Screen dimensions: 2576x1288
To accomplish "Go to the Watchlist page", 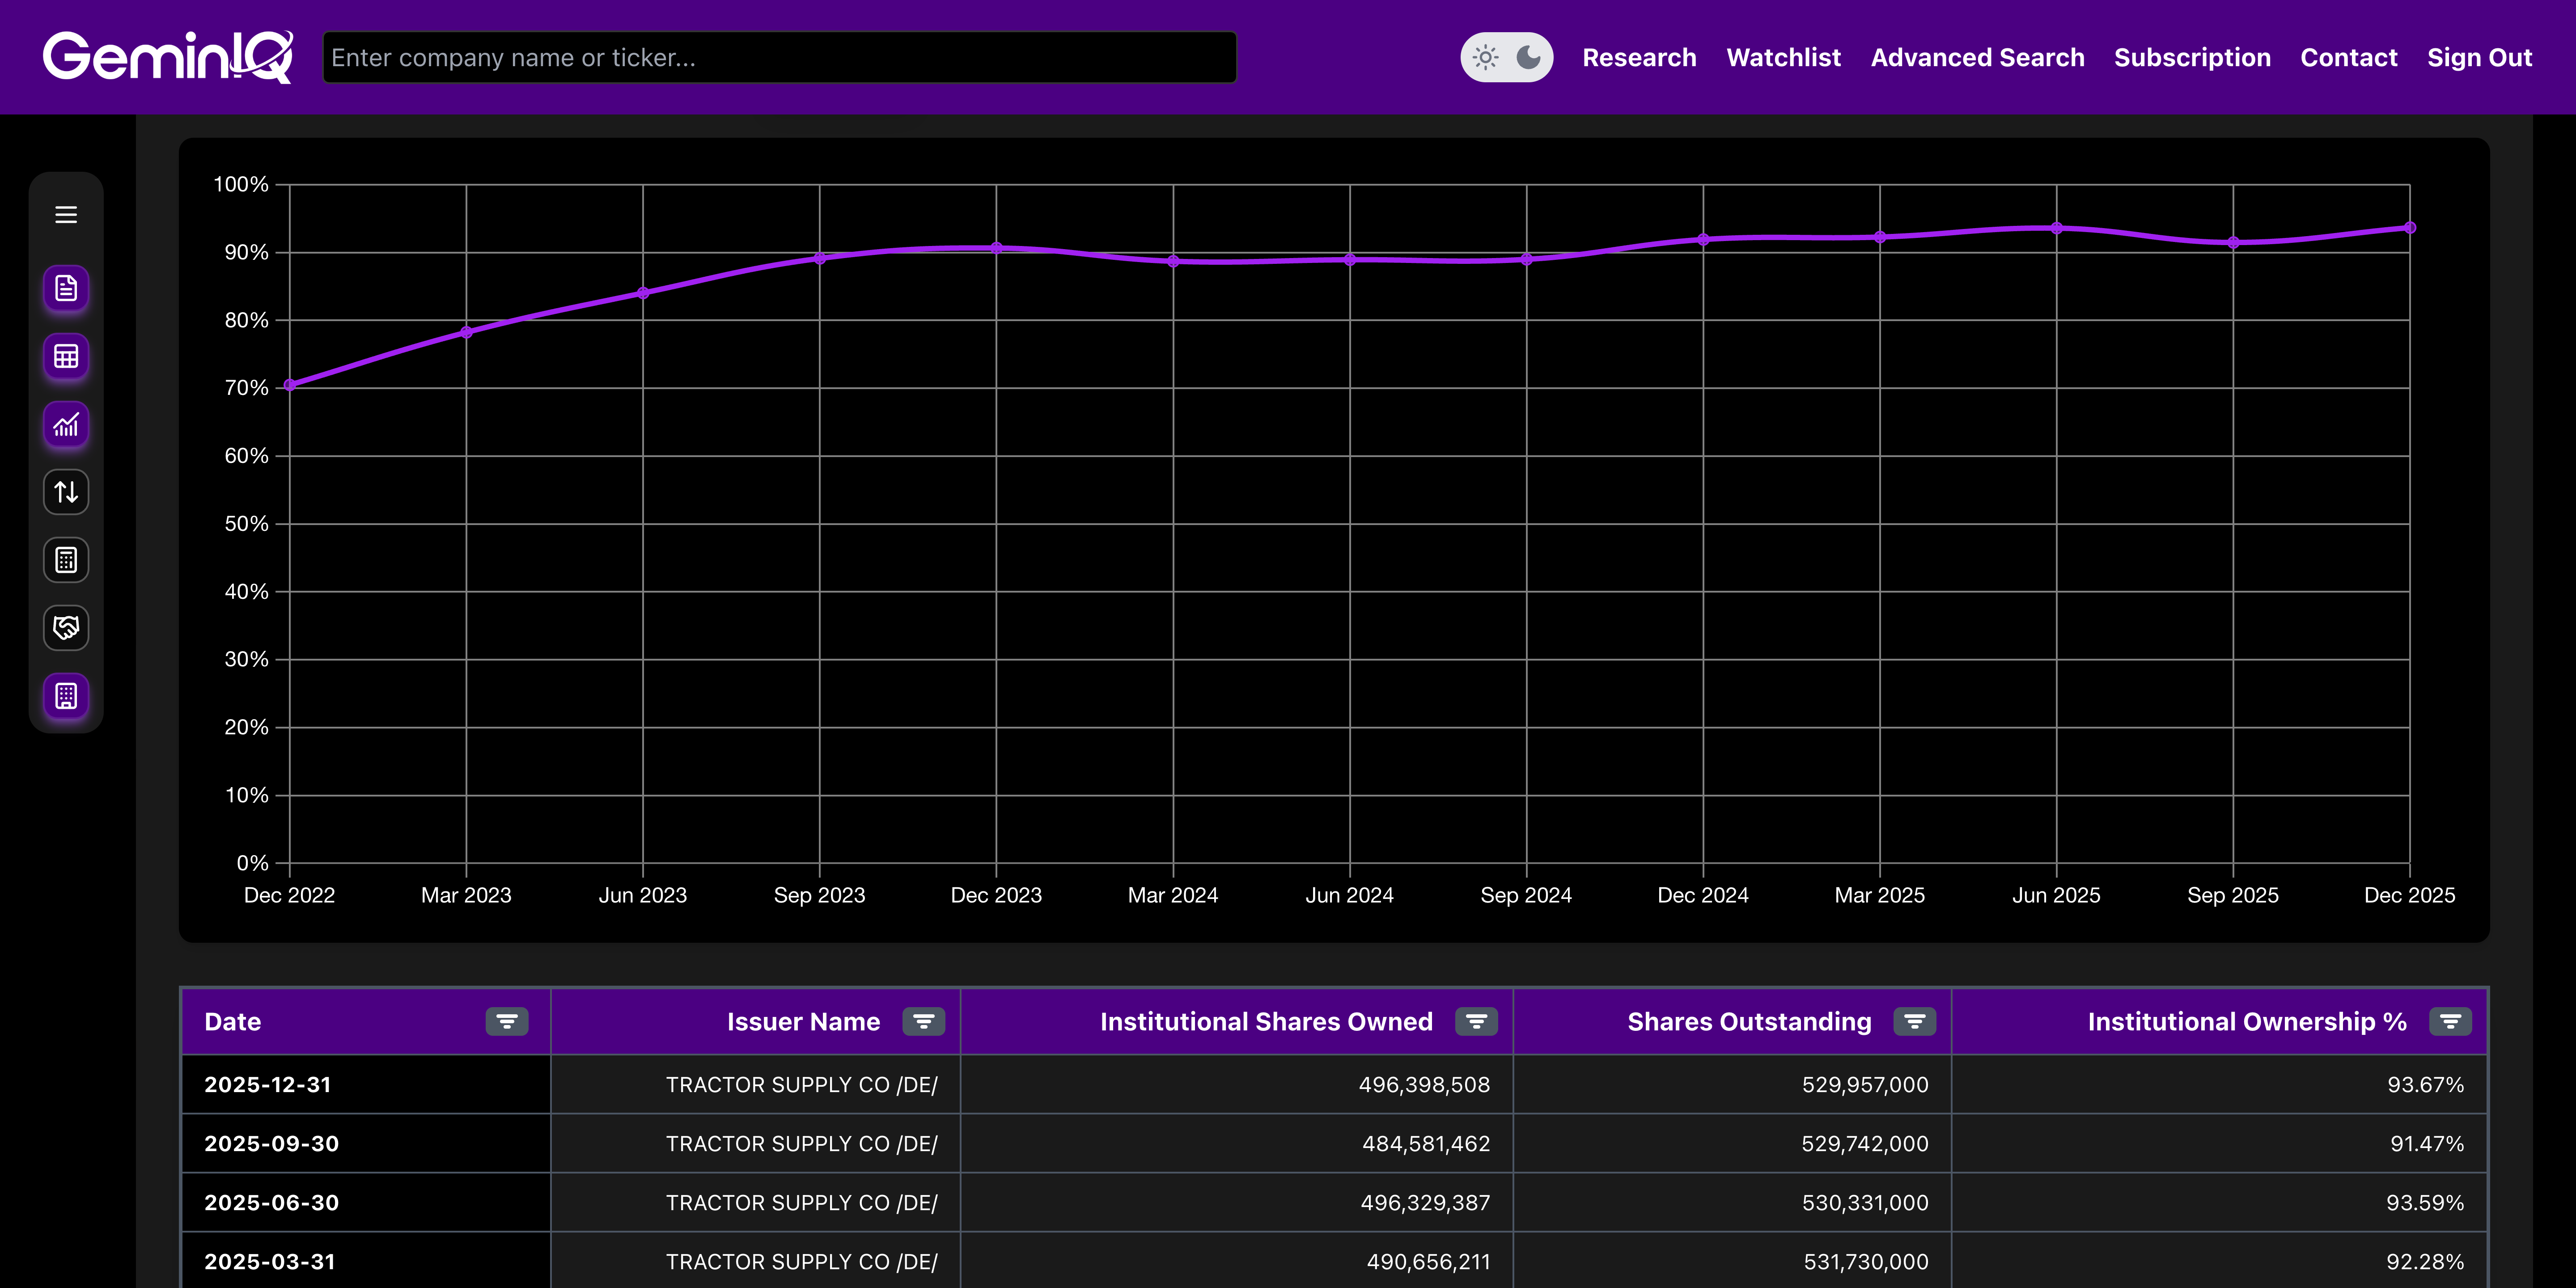I will (x=1783, y=57).
